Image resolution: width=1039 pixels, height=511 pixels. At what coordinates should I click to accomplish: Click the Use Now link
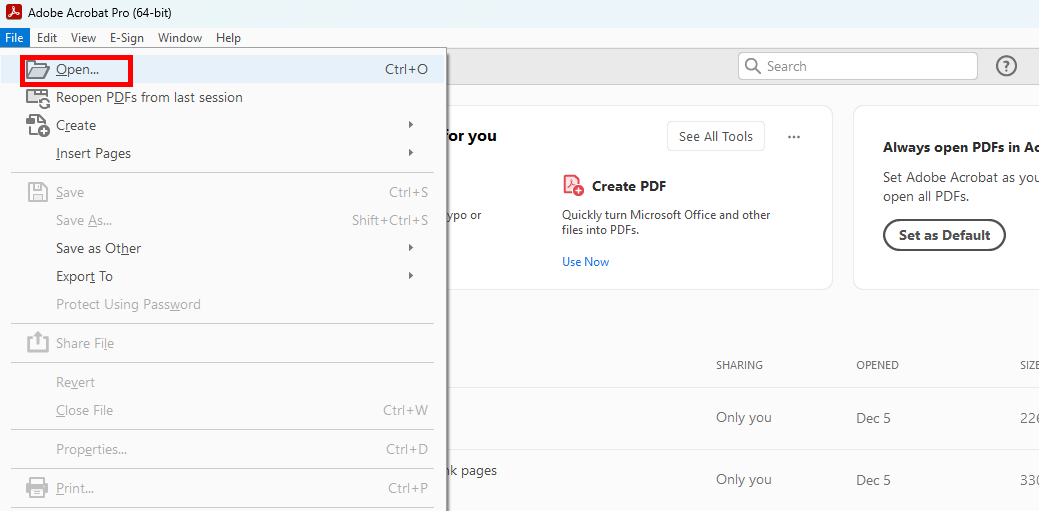pyautogui.click(x=585, y=262)
